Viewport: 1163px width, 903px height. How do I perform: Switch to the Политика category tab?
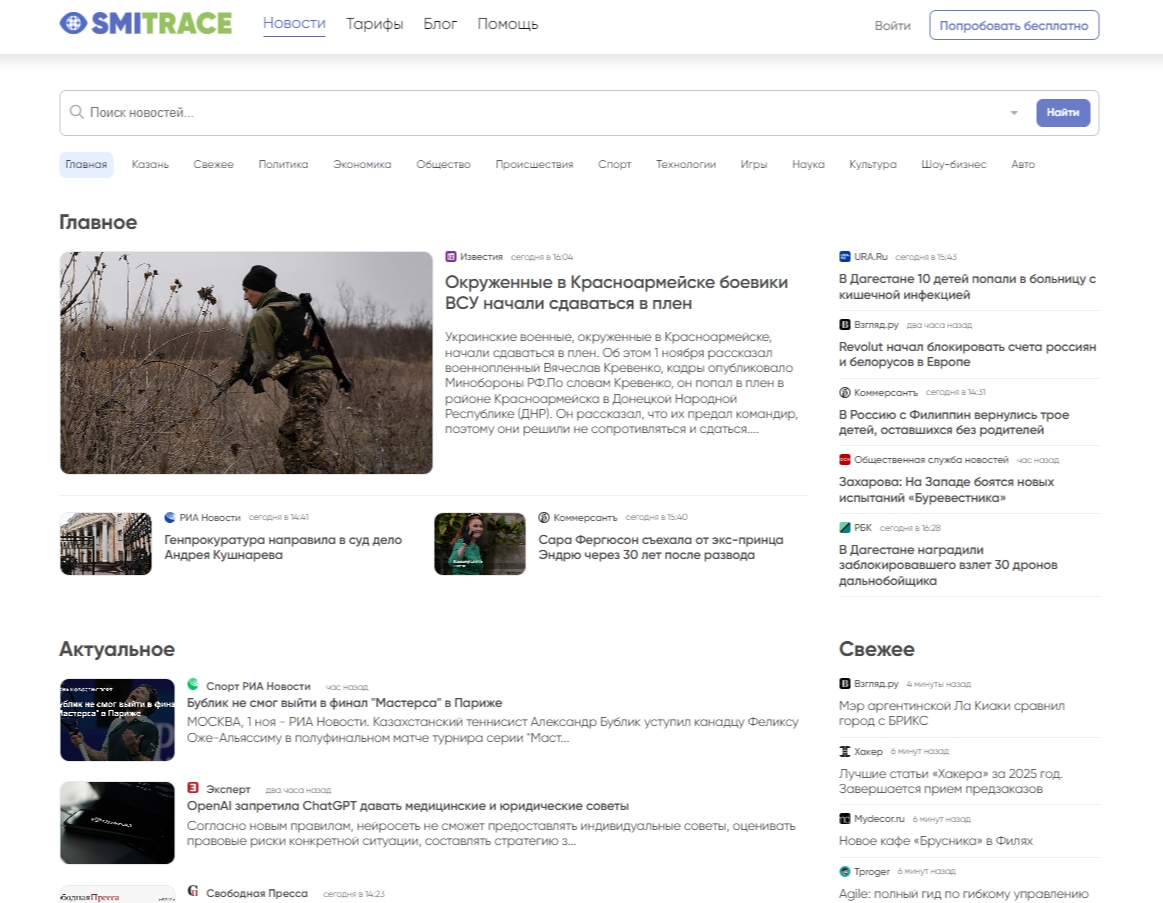[283, 164]
